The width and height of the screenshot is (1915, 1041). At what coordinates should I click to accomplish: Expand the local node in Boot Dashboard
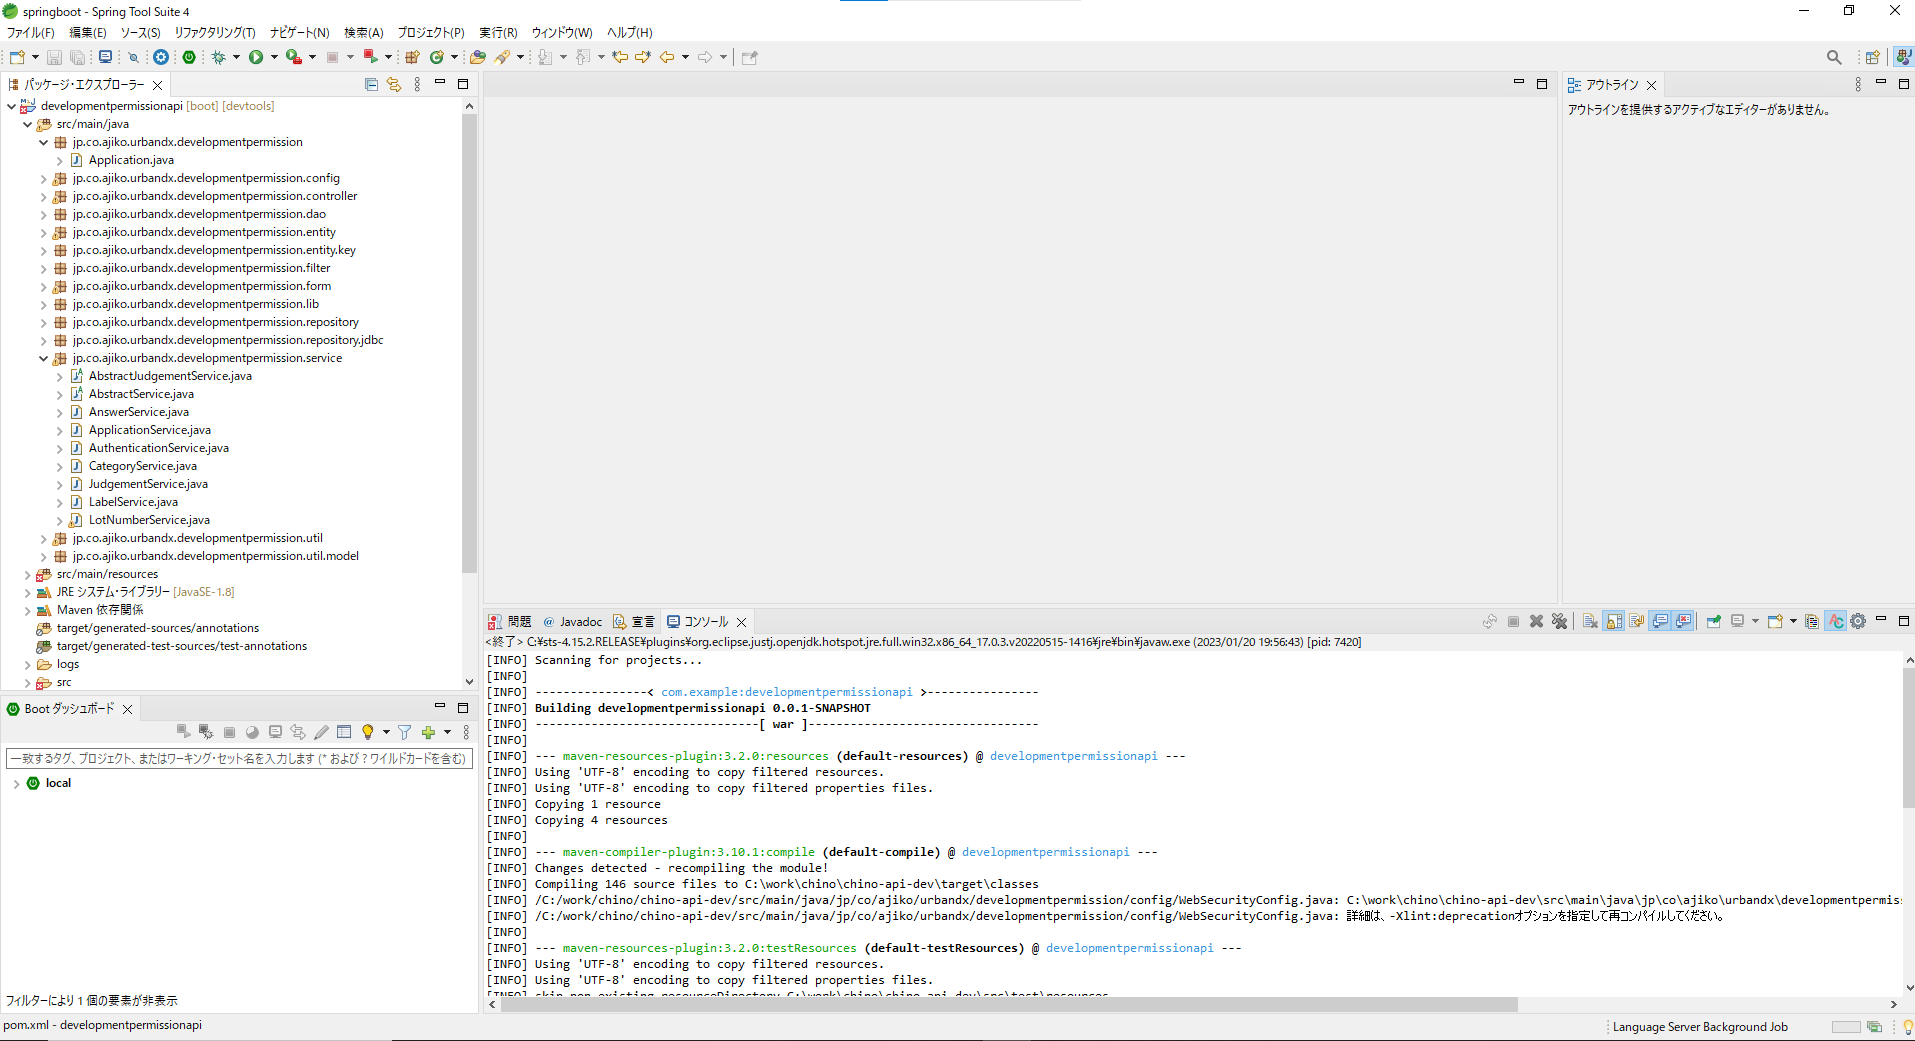(16, 783)
